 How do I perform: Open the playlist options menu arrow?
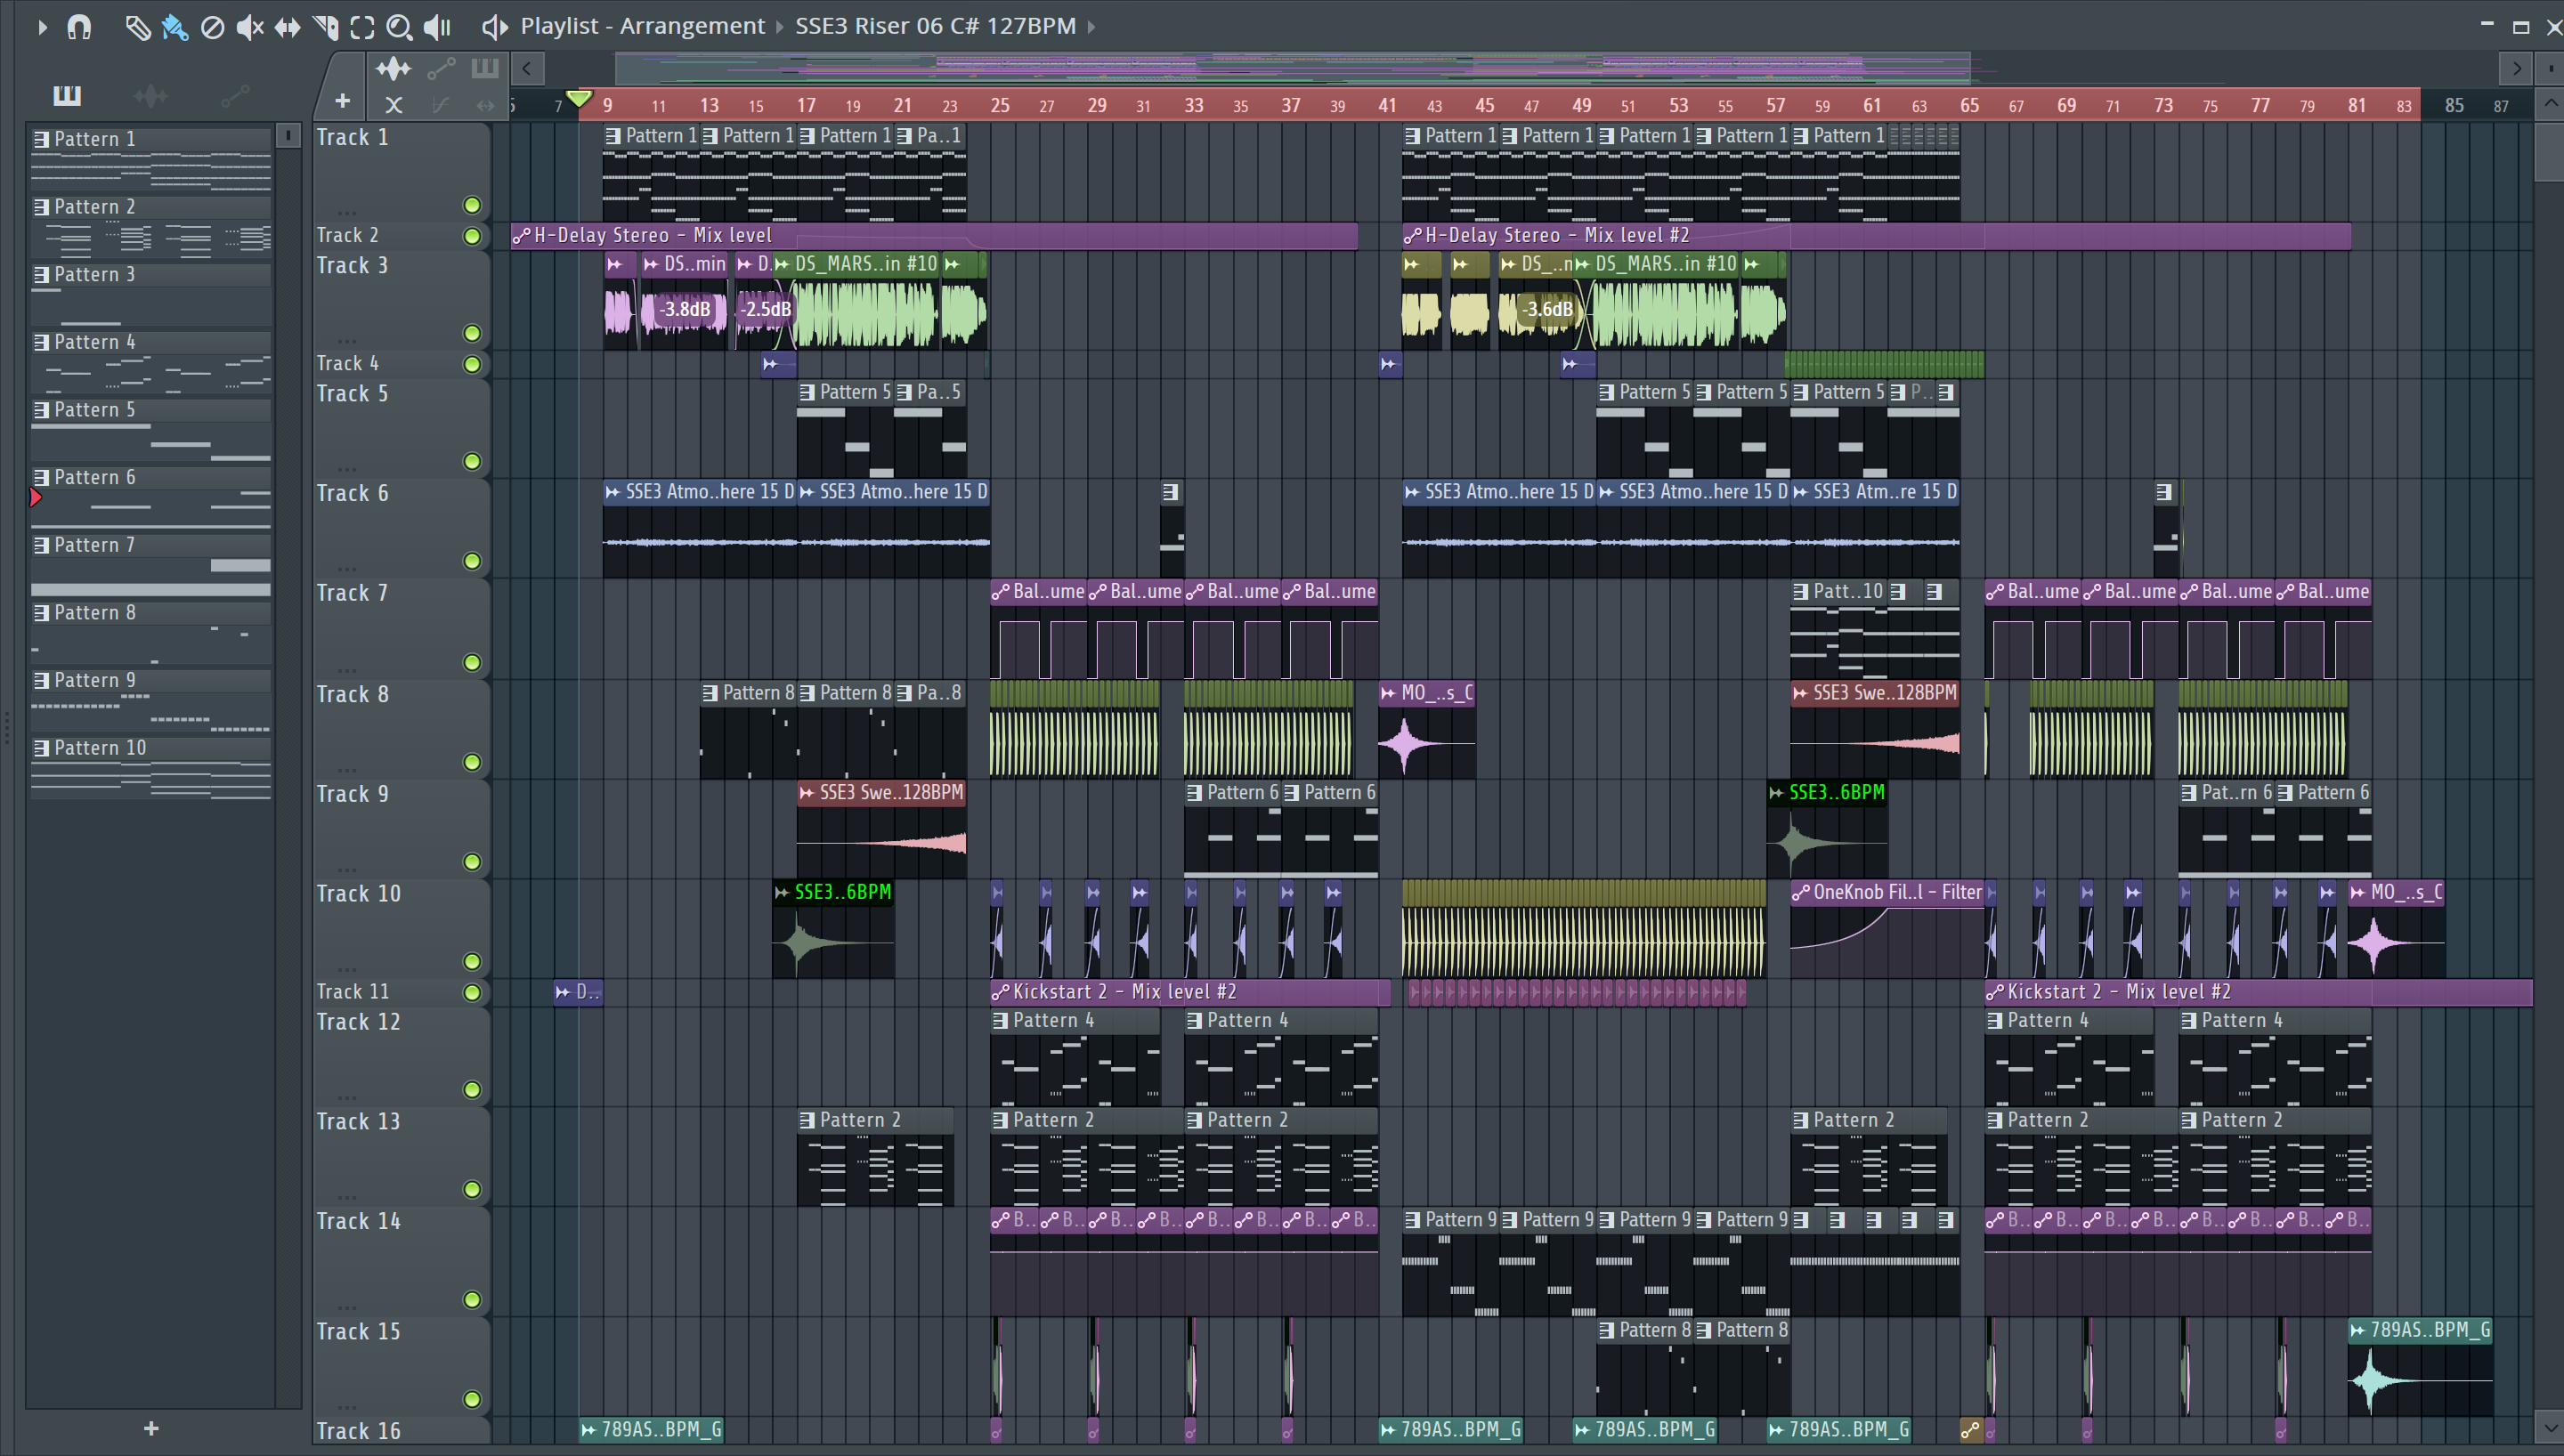coord(42,27)
